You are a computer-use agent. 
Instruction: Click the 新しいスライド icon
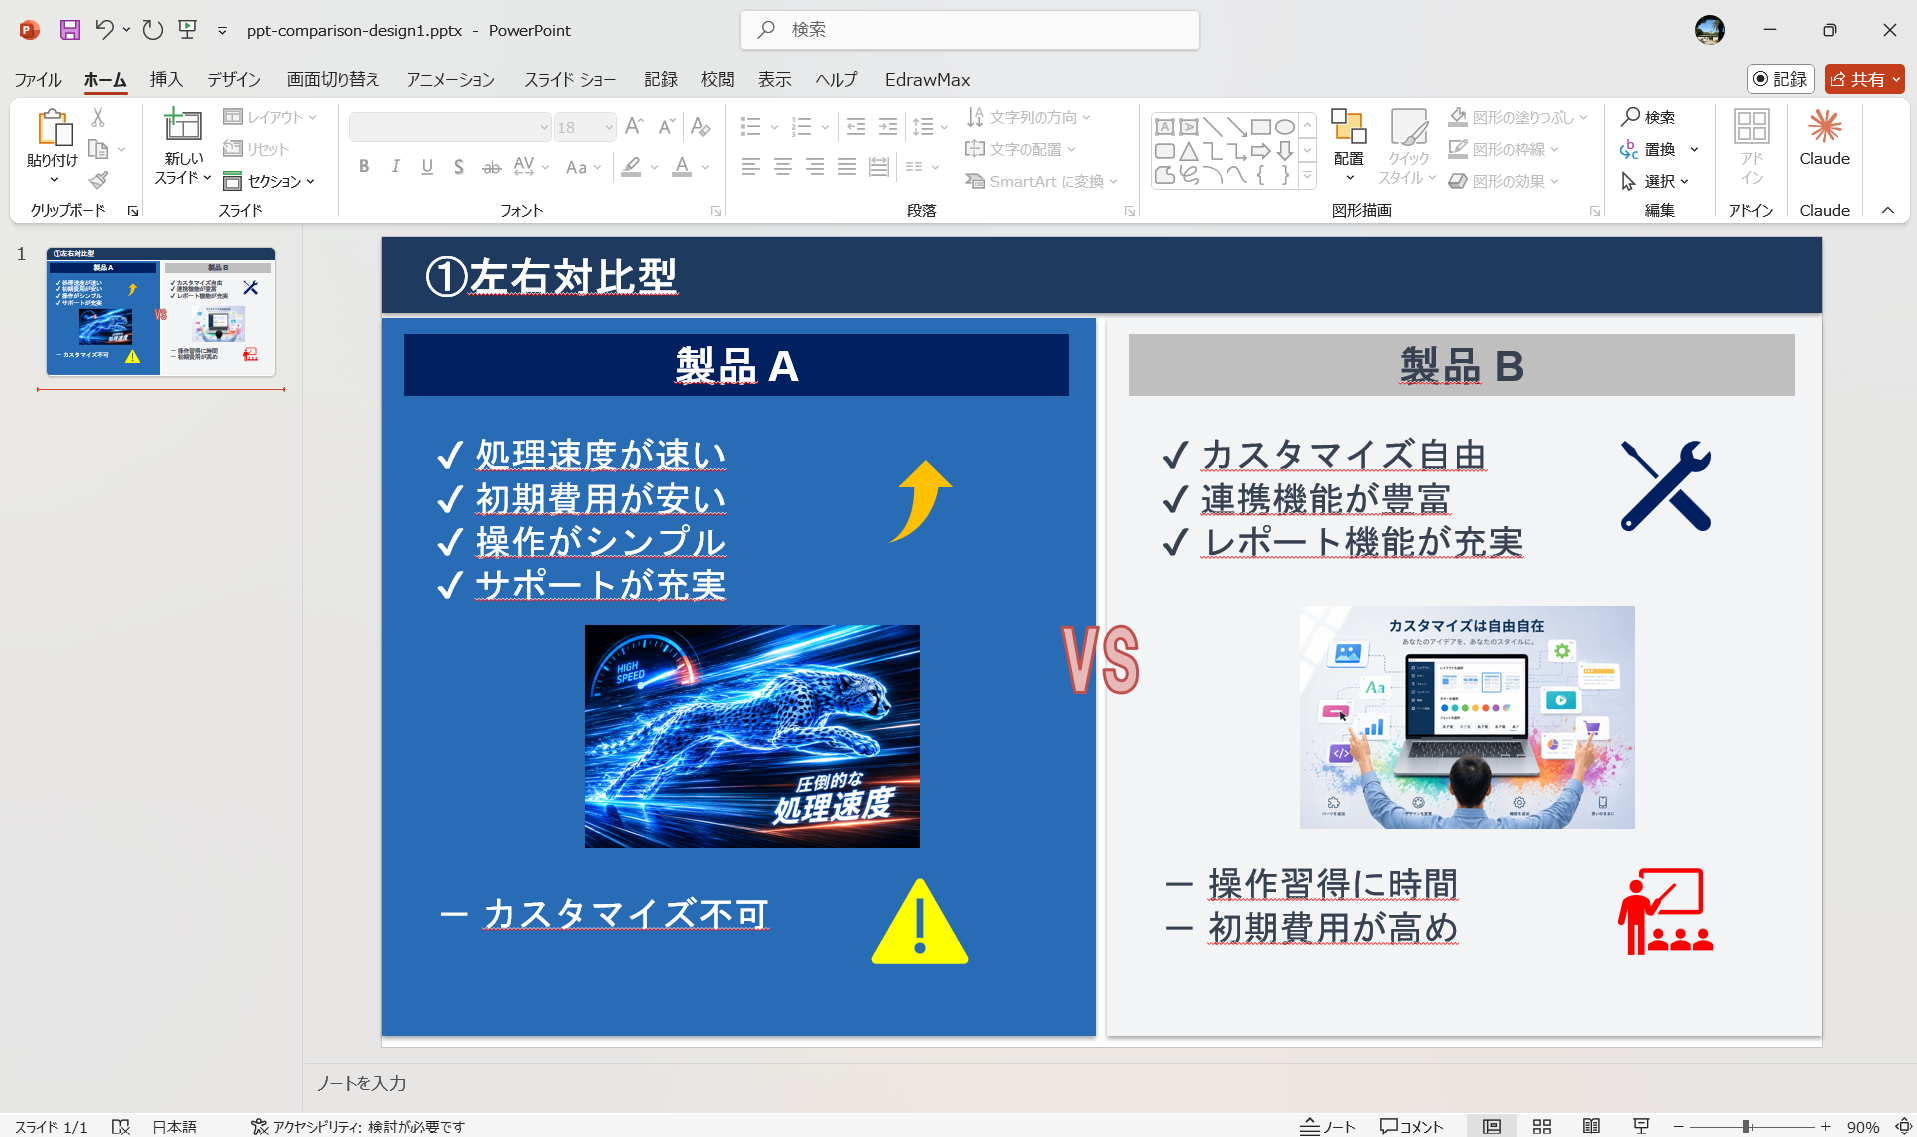point(182,125)
